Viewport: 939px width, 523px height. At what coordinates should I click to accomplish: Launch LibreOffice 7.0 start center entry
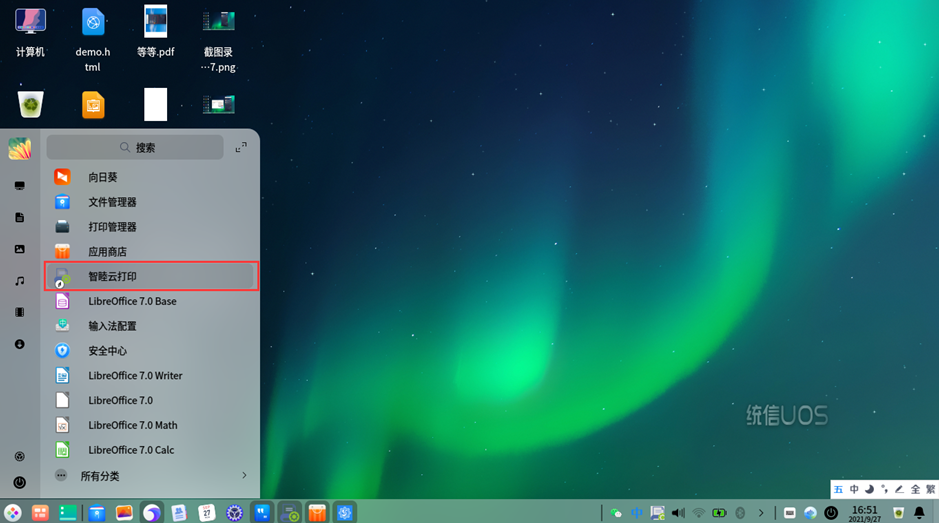pos(151,400)
